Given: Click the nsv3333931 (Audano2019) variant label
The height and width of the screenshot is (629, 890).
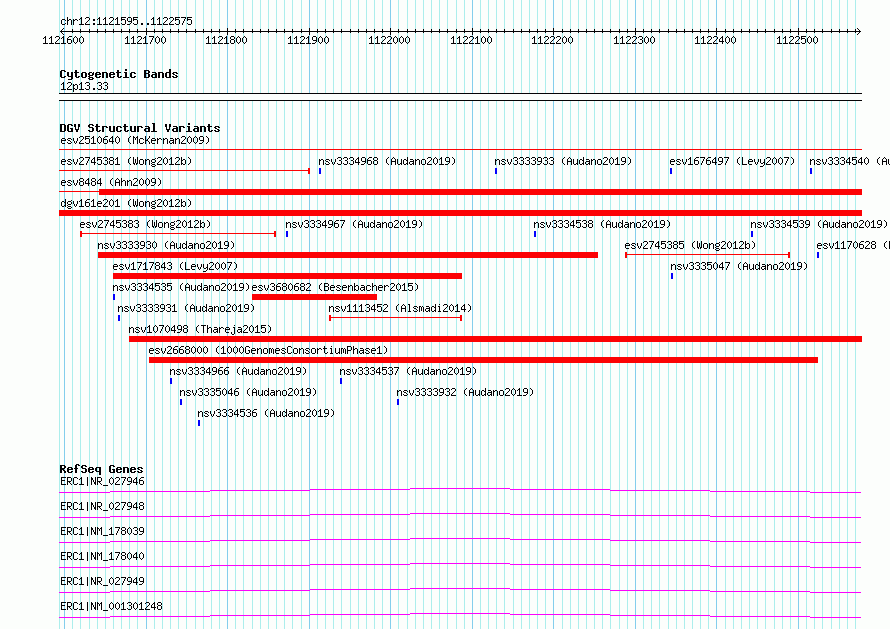Looking at the screenshot, I should pos(186,308).
